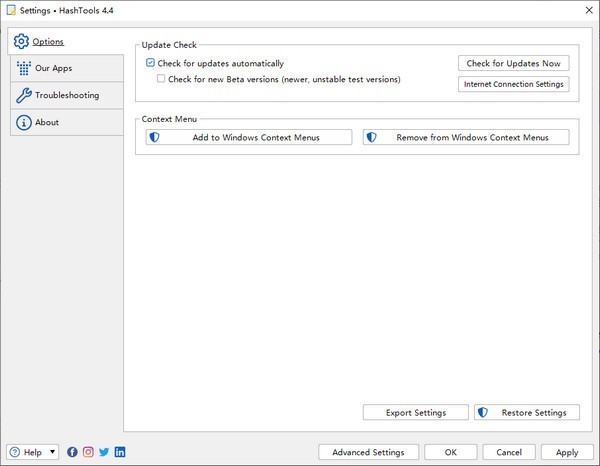Open Advanced Settings
The width and height of the screenshot is (600, 466).
coord(368,452)
